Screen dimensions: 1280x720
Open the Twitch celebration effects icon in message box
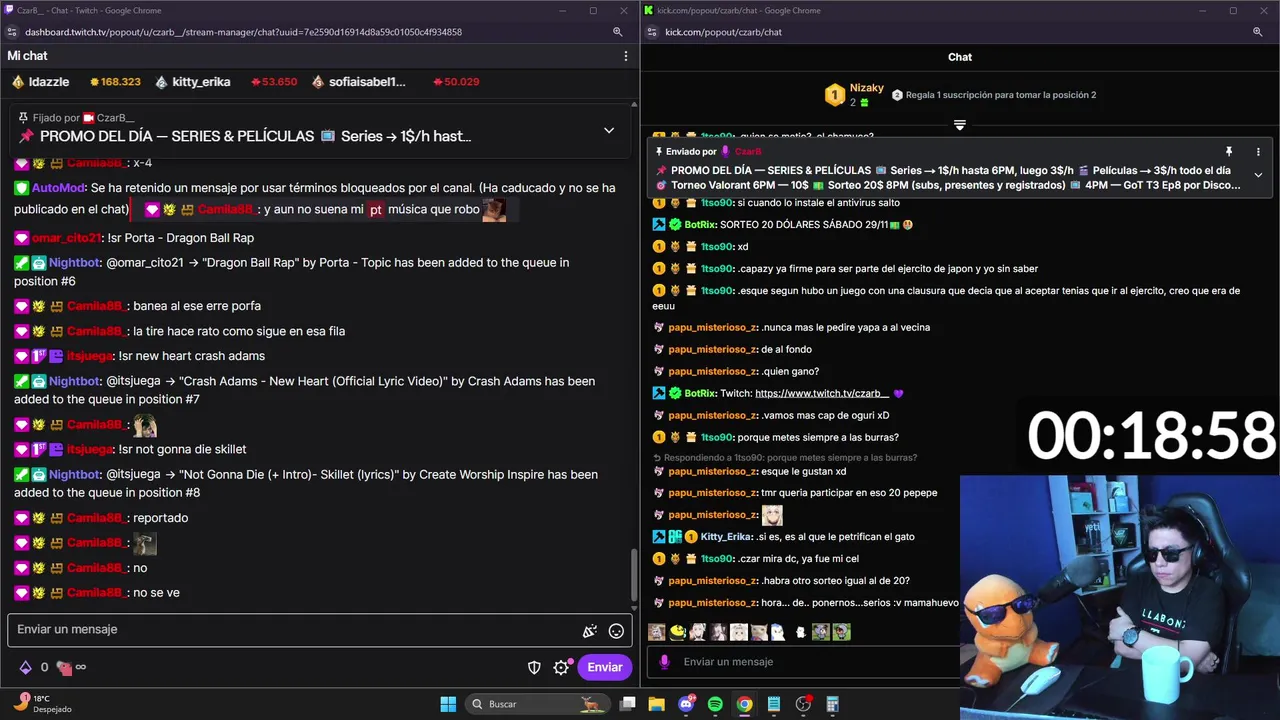coord(590,631)
